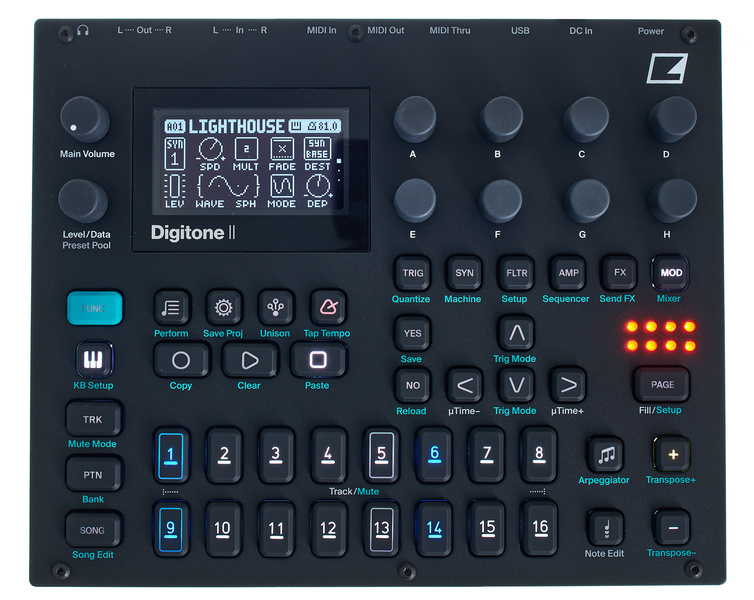Click data entry knob H
Image resolution: width=754 pixels, height=600 pixels.
pos(672,201)
